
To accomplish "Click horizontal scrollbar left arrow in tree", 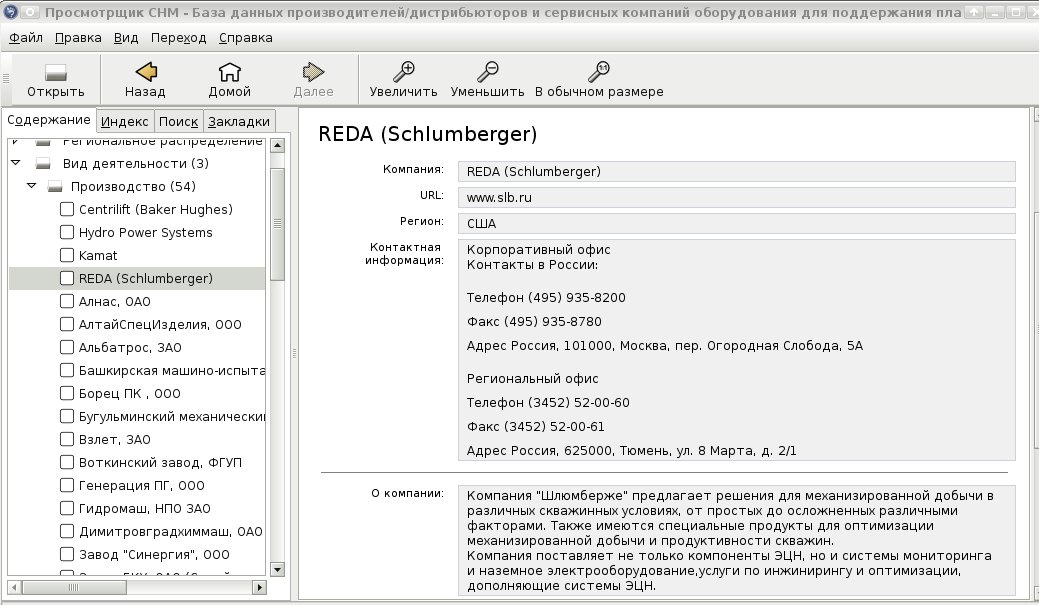I will tap(15, 587).
